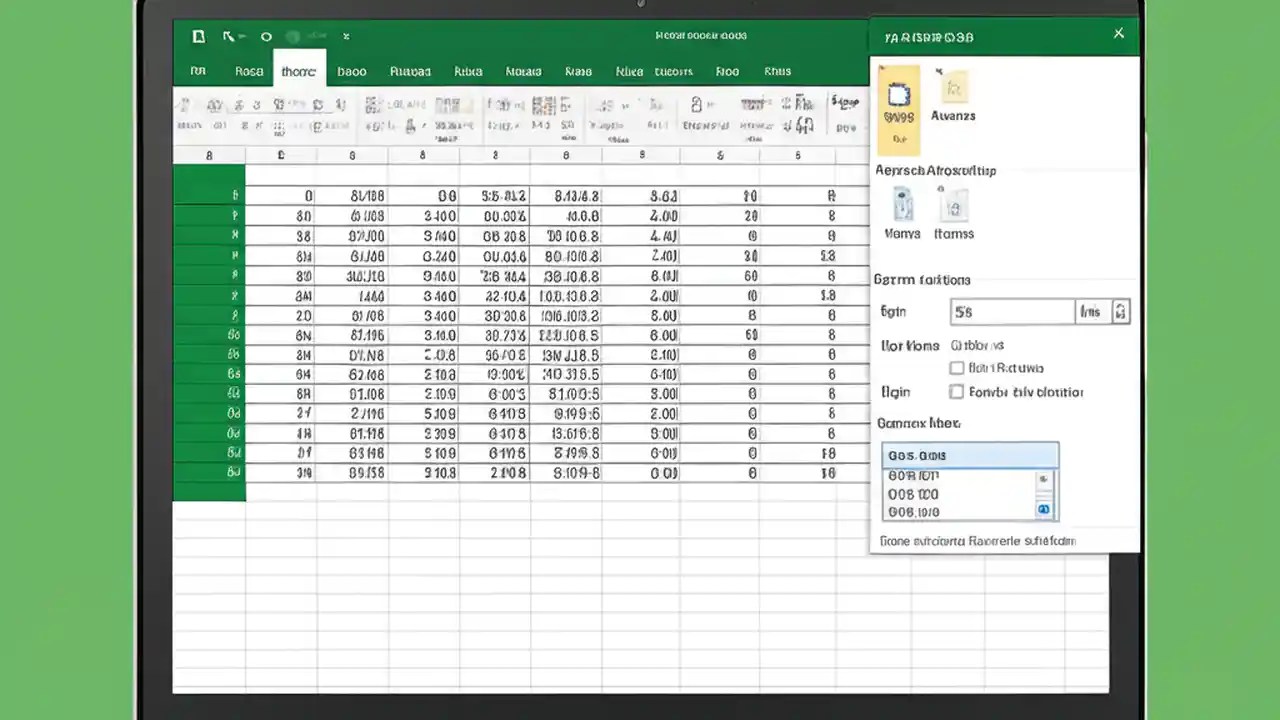Viewport: 1280px width, 720px height.
Task: Click the Avanzs option in the panel
Action: pyautogui.click(x=953, y=95)
